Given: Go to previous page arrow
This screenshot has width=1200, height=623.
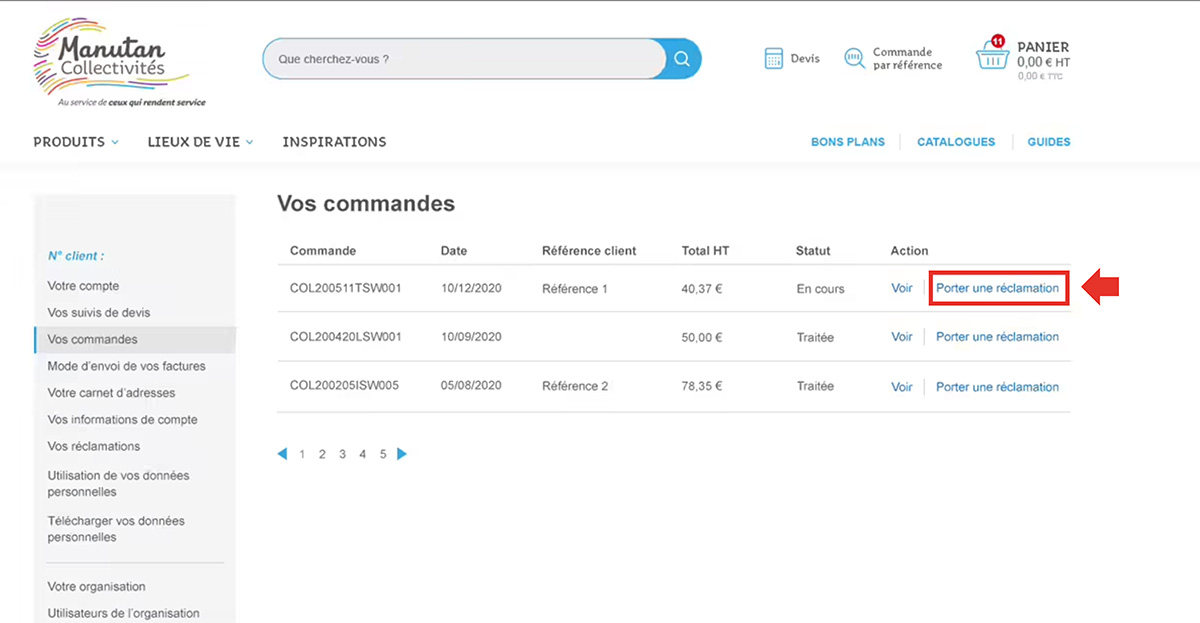Looking at the screenshot, I should [282, 454].
